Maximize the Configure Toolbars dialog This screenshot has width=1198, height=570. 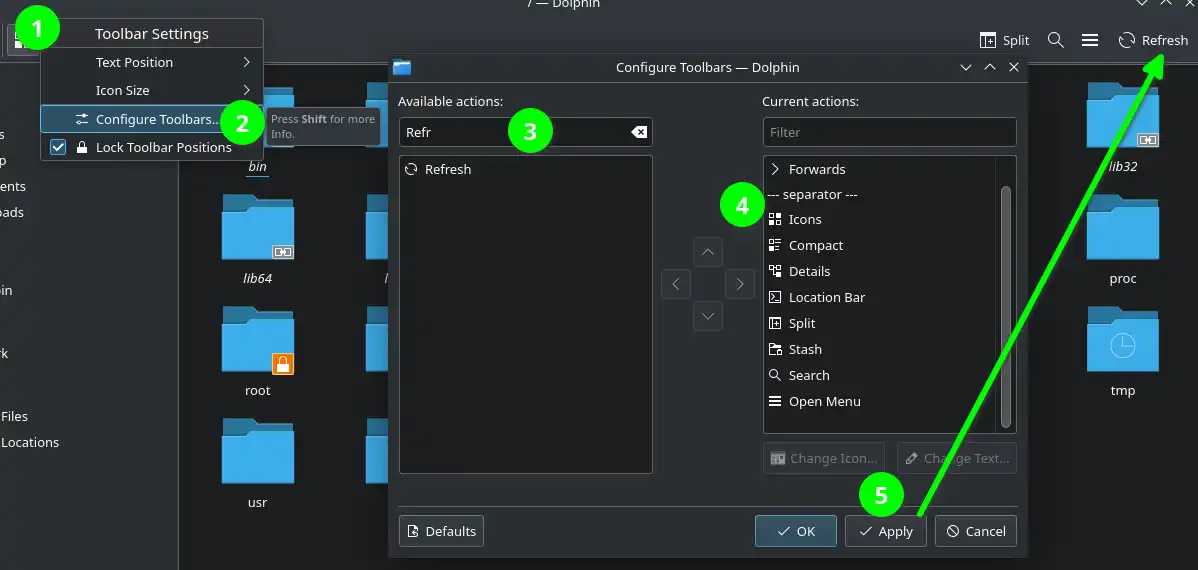point(990,67)
